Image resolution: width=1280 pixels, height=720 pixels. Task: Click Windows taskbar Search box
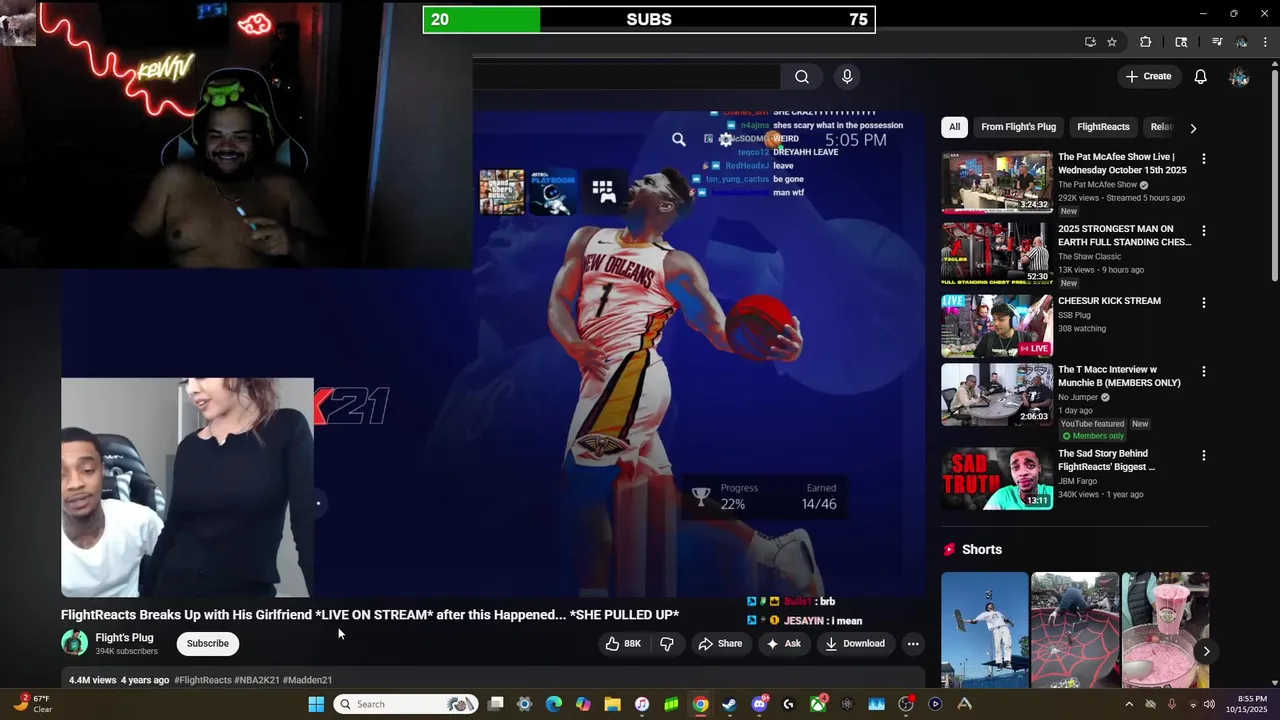coord(405,704)
